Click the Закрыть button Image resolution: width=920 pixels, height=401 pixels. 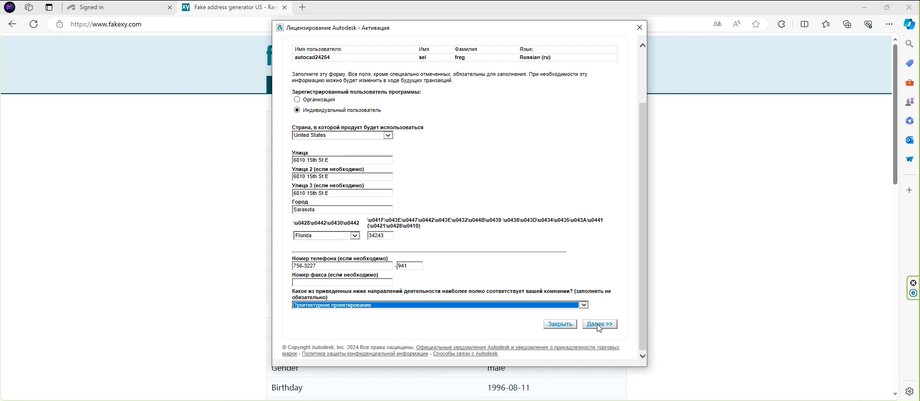(560, 324)
